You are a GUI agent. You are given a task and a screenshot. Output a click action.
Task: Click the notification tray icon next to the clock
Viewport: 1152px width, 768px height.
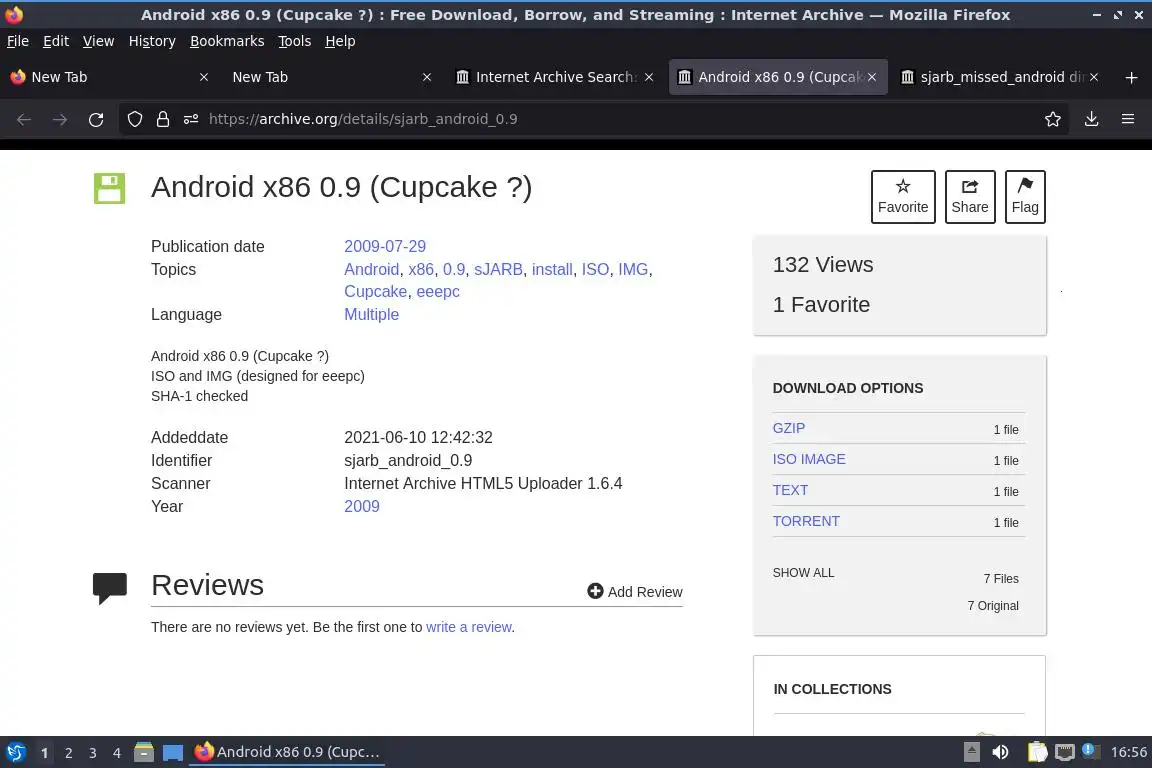pos(1091,751)
